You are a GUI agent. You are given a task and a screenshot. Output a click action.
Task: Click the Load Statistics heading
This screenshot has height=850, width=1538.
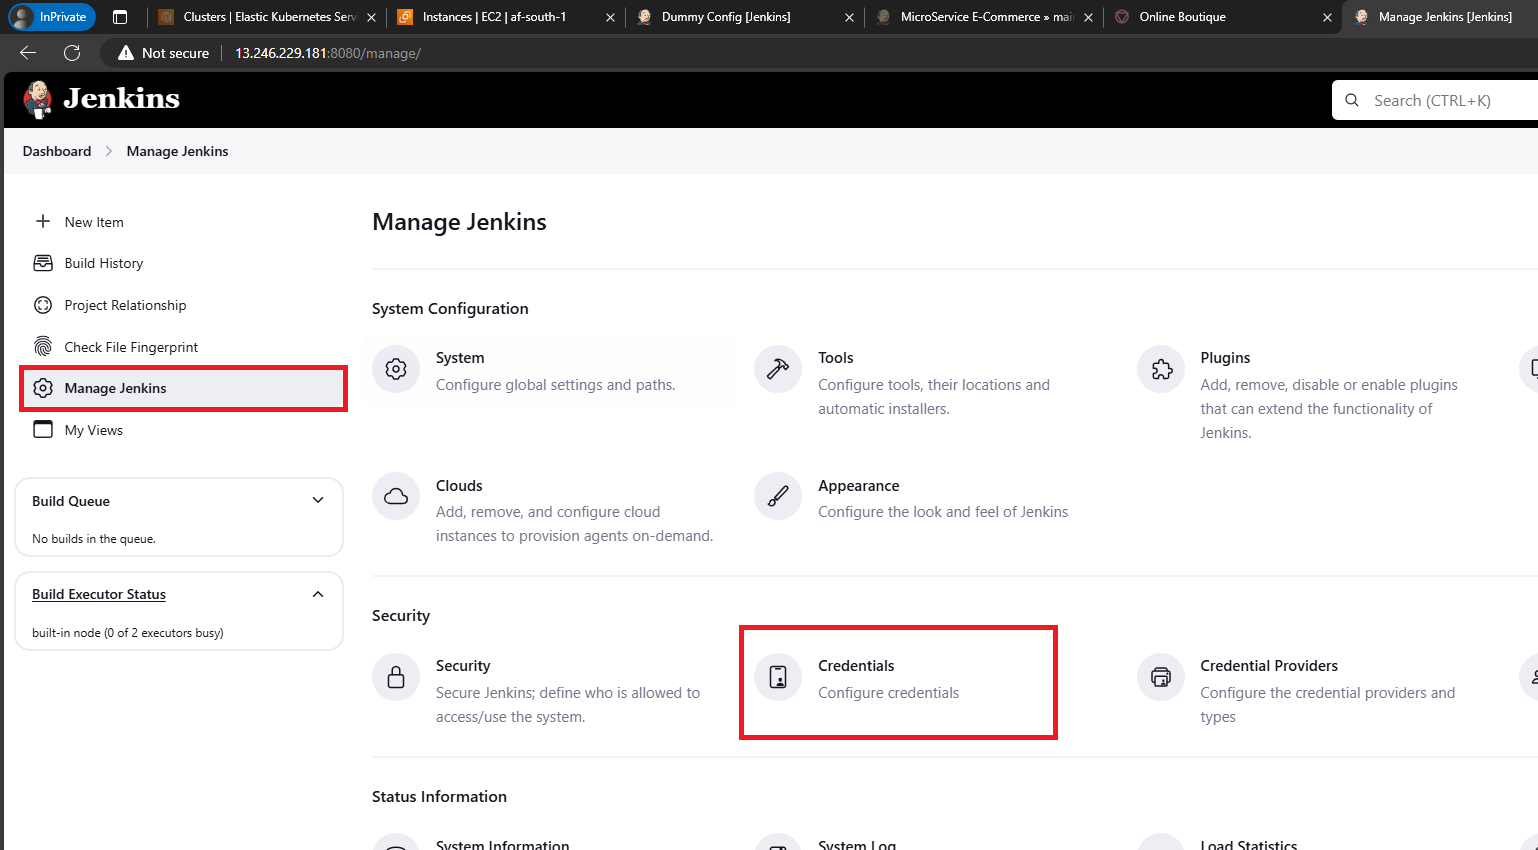tap(1249, 845)
